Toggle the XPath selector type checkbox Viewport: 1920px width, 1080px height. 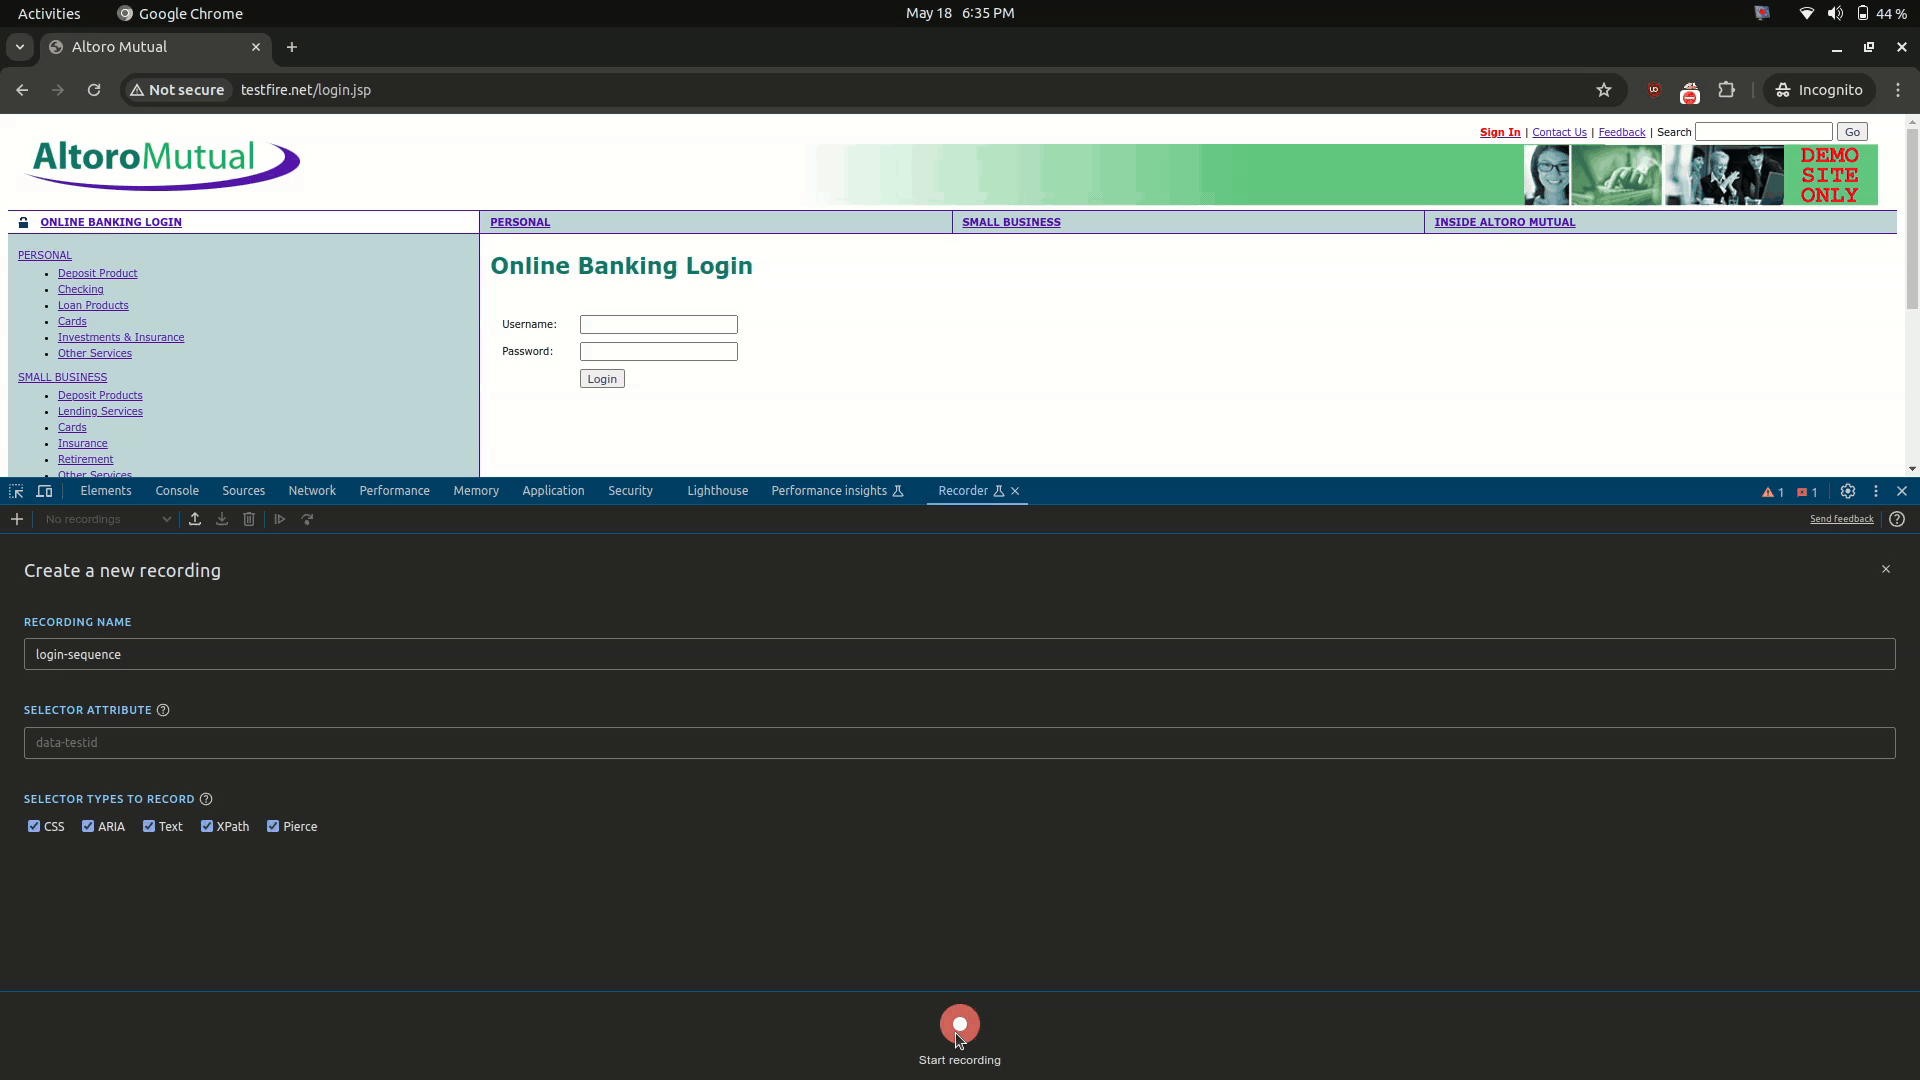click(x=206, y=827)
